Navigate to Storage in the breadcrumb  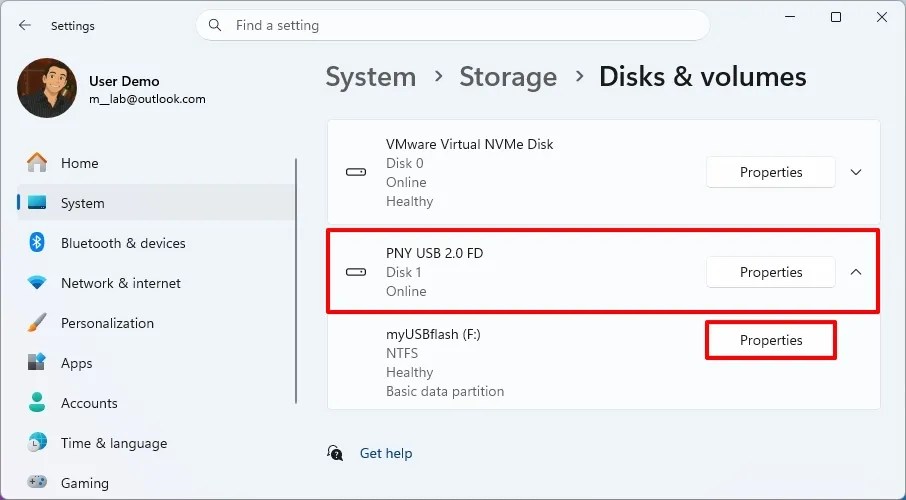coord(508,77)
